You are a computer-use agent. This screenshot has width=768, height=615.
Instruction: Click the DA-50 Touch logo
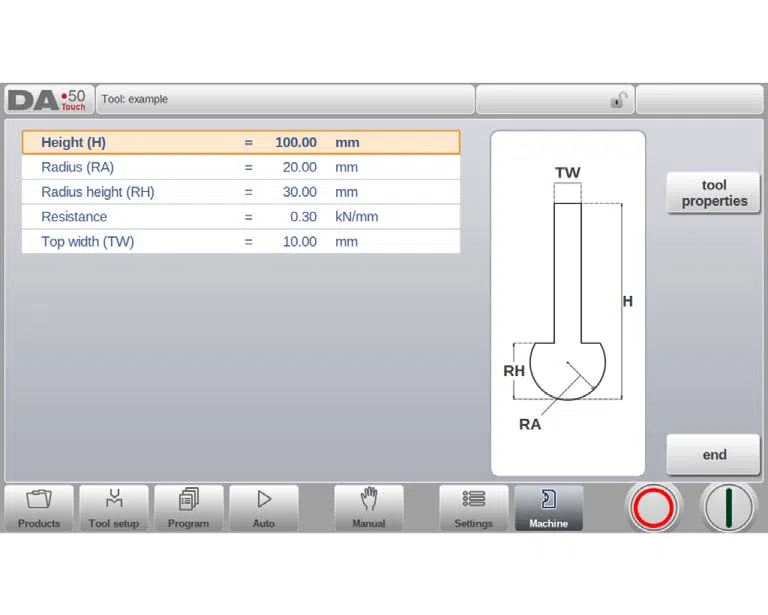(48, 99)
